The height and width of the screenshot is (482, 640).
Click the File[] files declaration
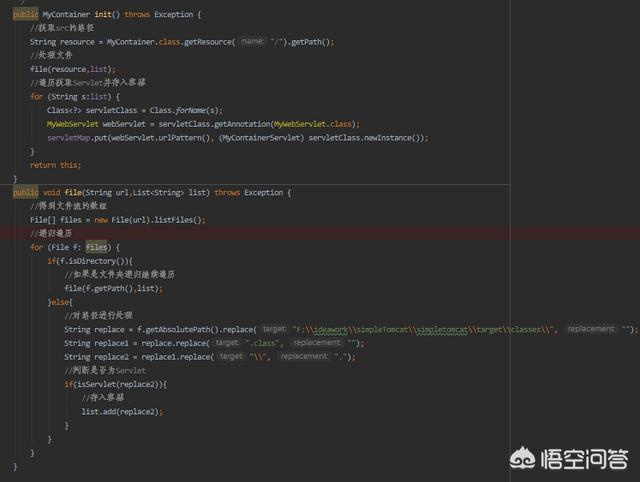(x=56, y=220)
